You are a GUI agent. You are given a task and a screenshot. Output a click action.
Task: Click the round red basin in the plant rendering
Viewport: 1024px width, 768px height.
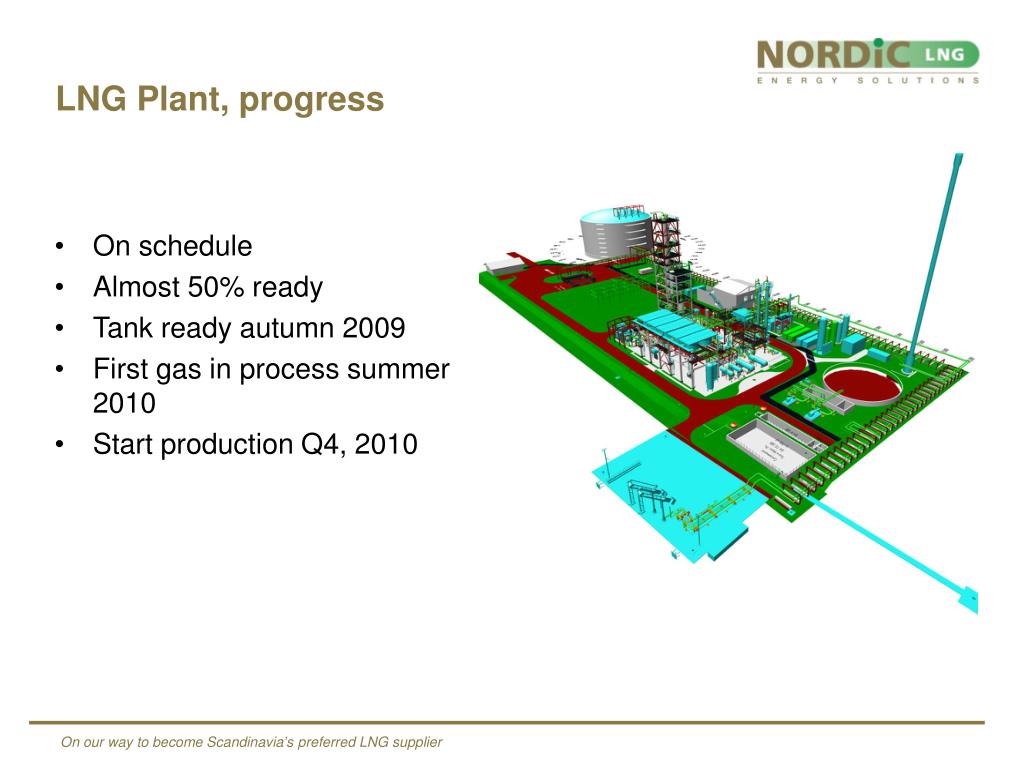point(861,385)
